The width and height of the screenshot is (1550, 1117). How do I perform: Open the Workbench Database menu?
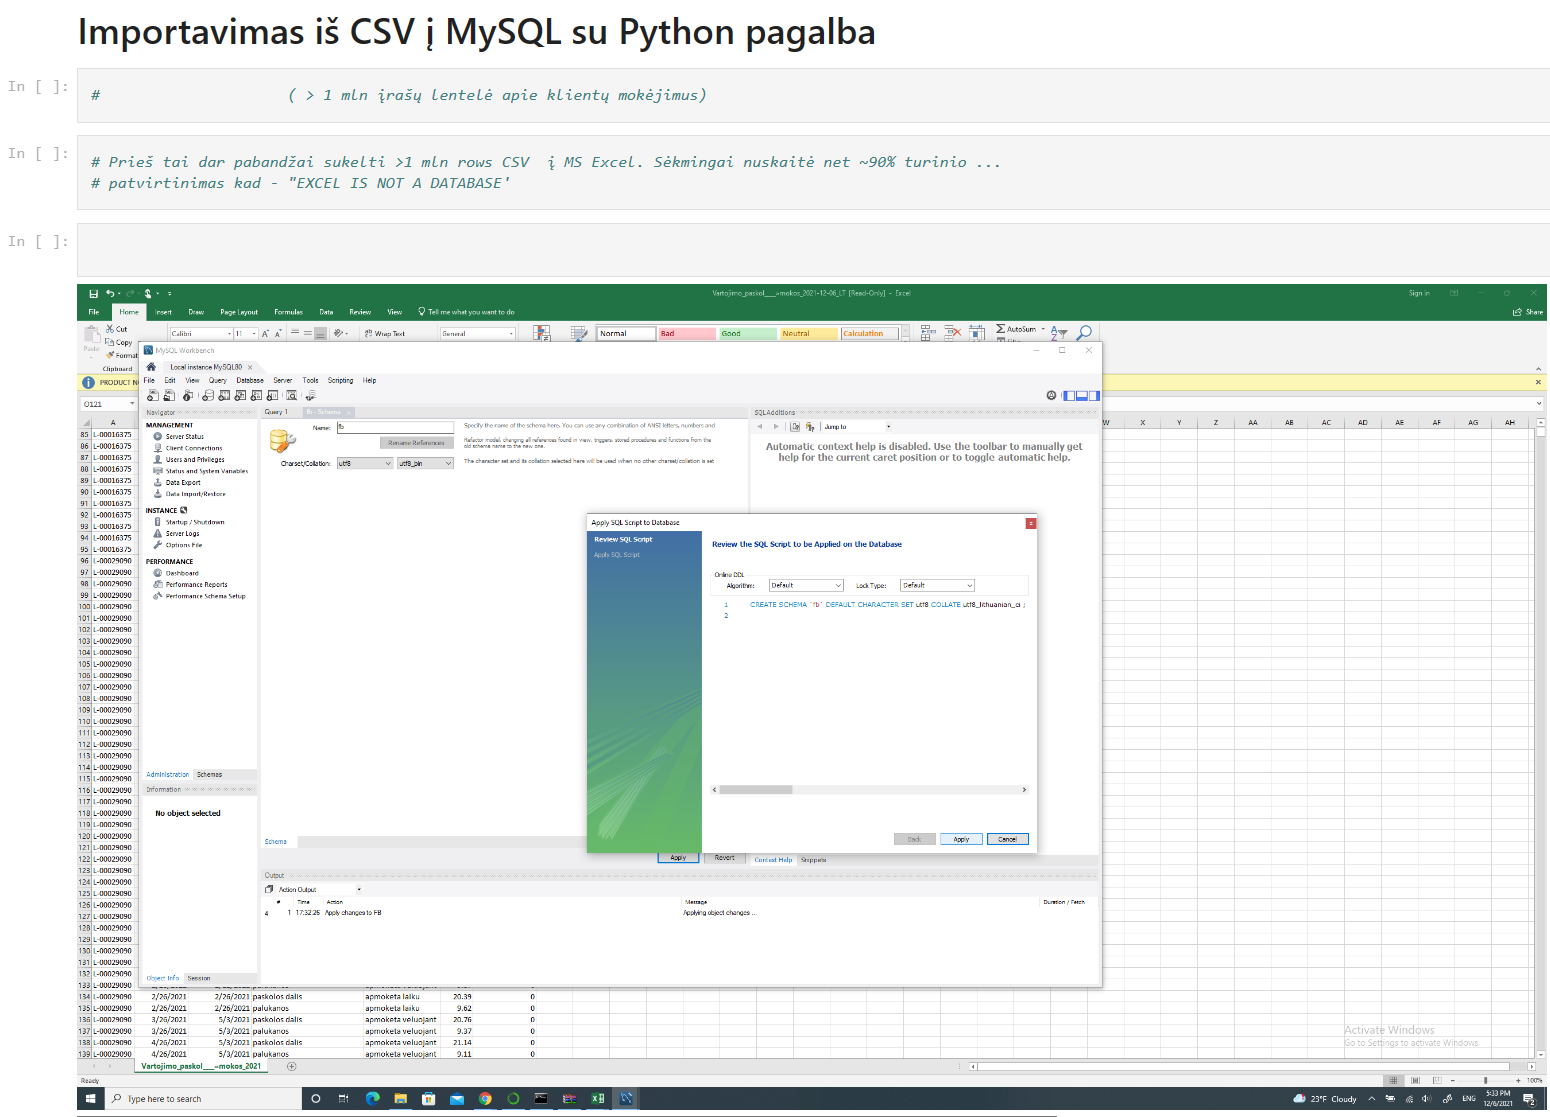click(x=250, y=380)
